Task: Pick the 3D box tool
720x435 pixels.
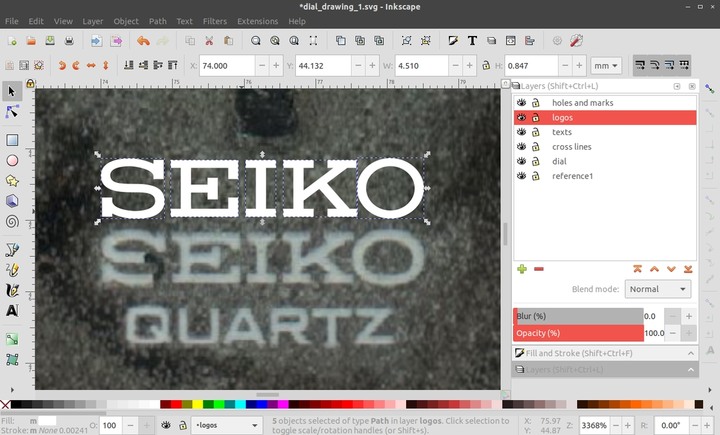Action: [12, 201]
